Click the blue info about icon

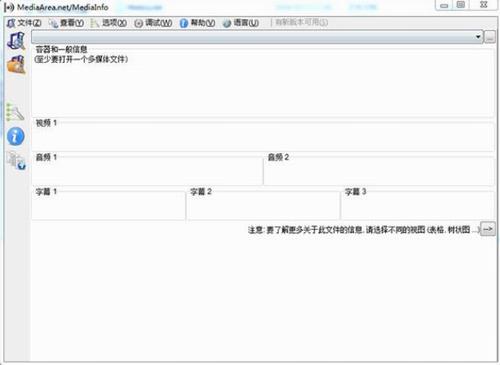click(x=16, y=136)
